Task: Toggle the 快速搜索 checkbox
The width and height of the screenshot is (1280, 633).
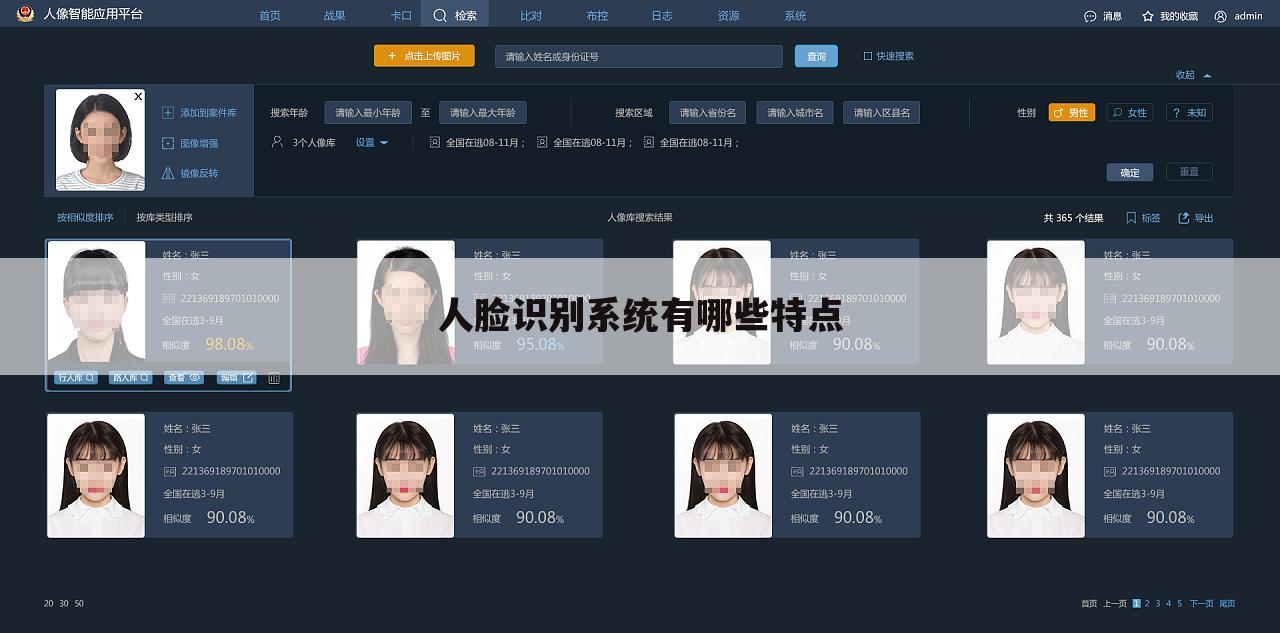Action: tap(868, 56)
